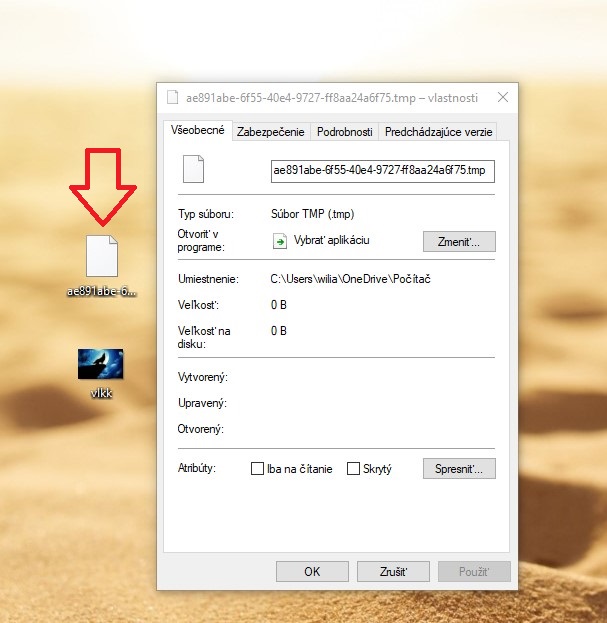Go to the Podrobnosti tab

(x=345, y=132)
